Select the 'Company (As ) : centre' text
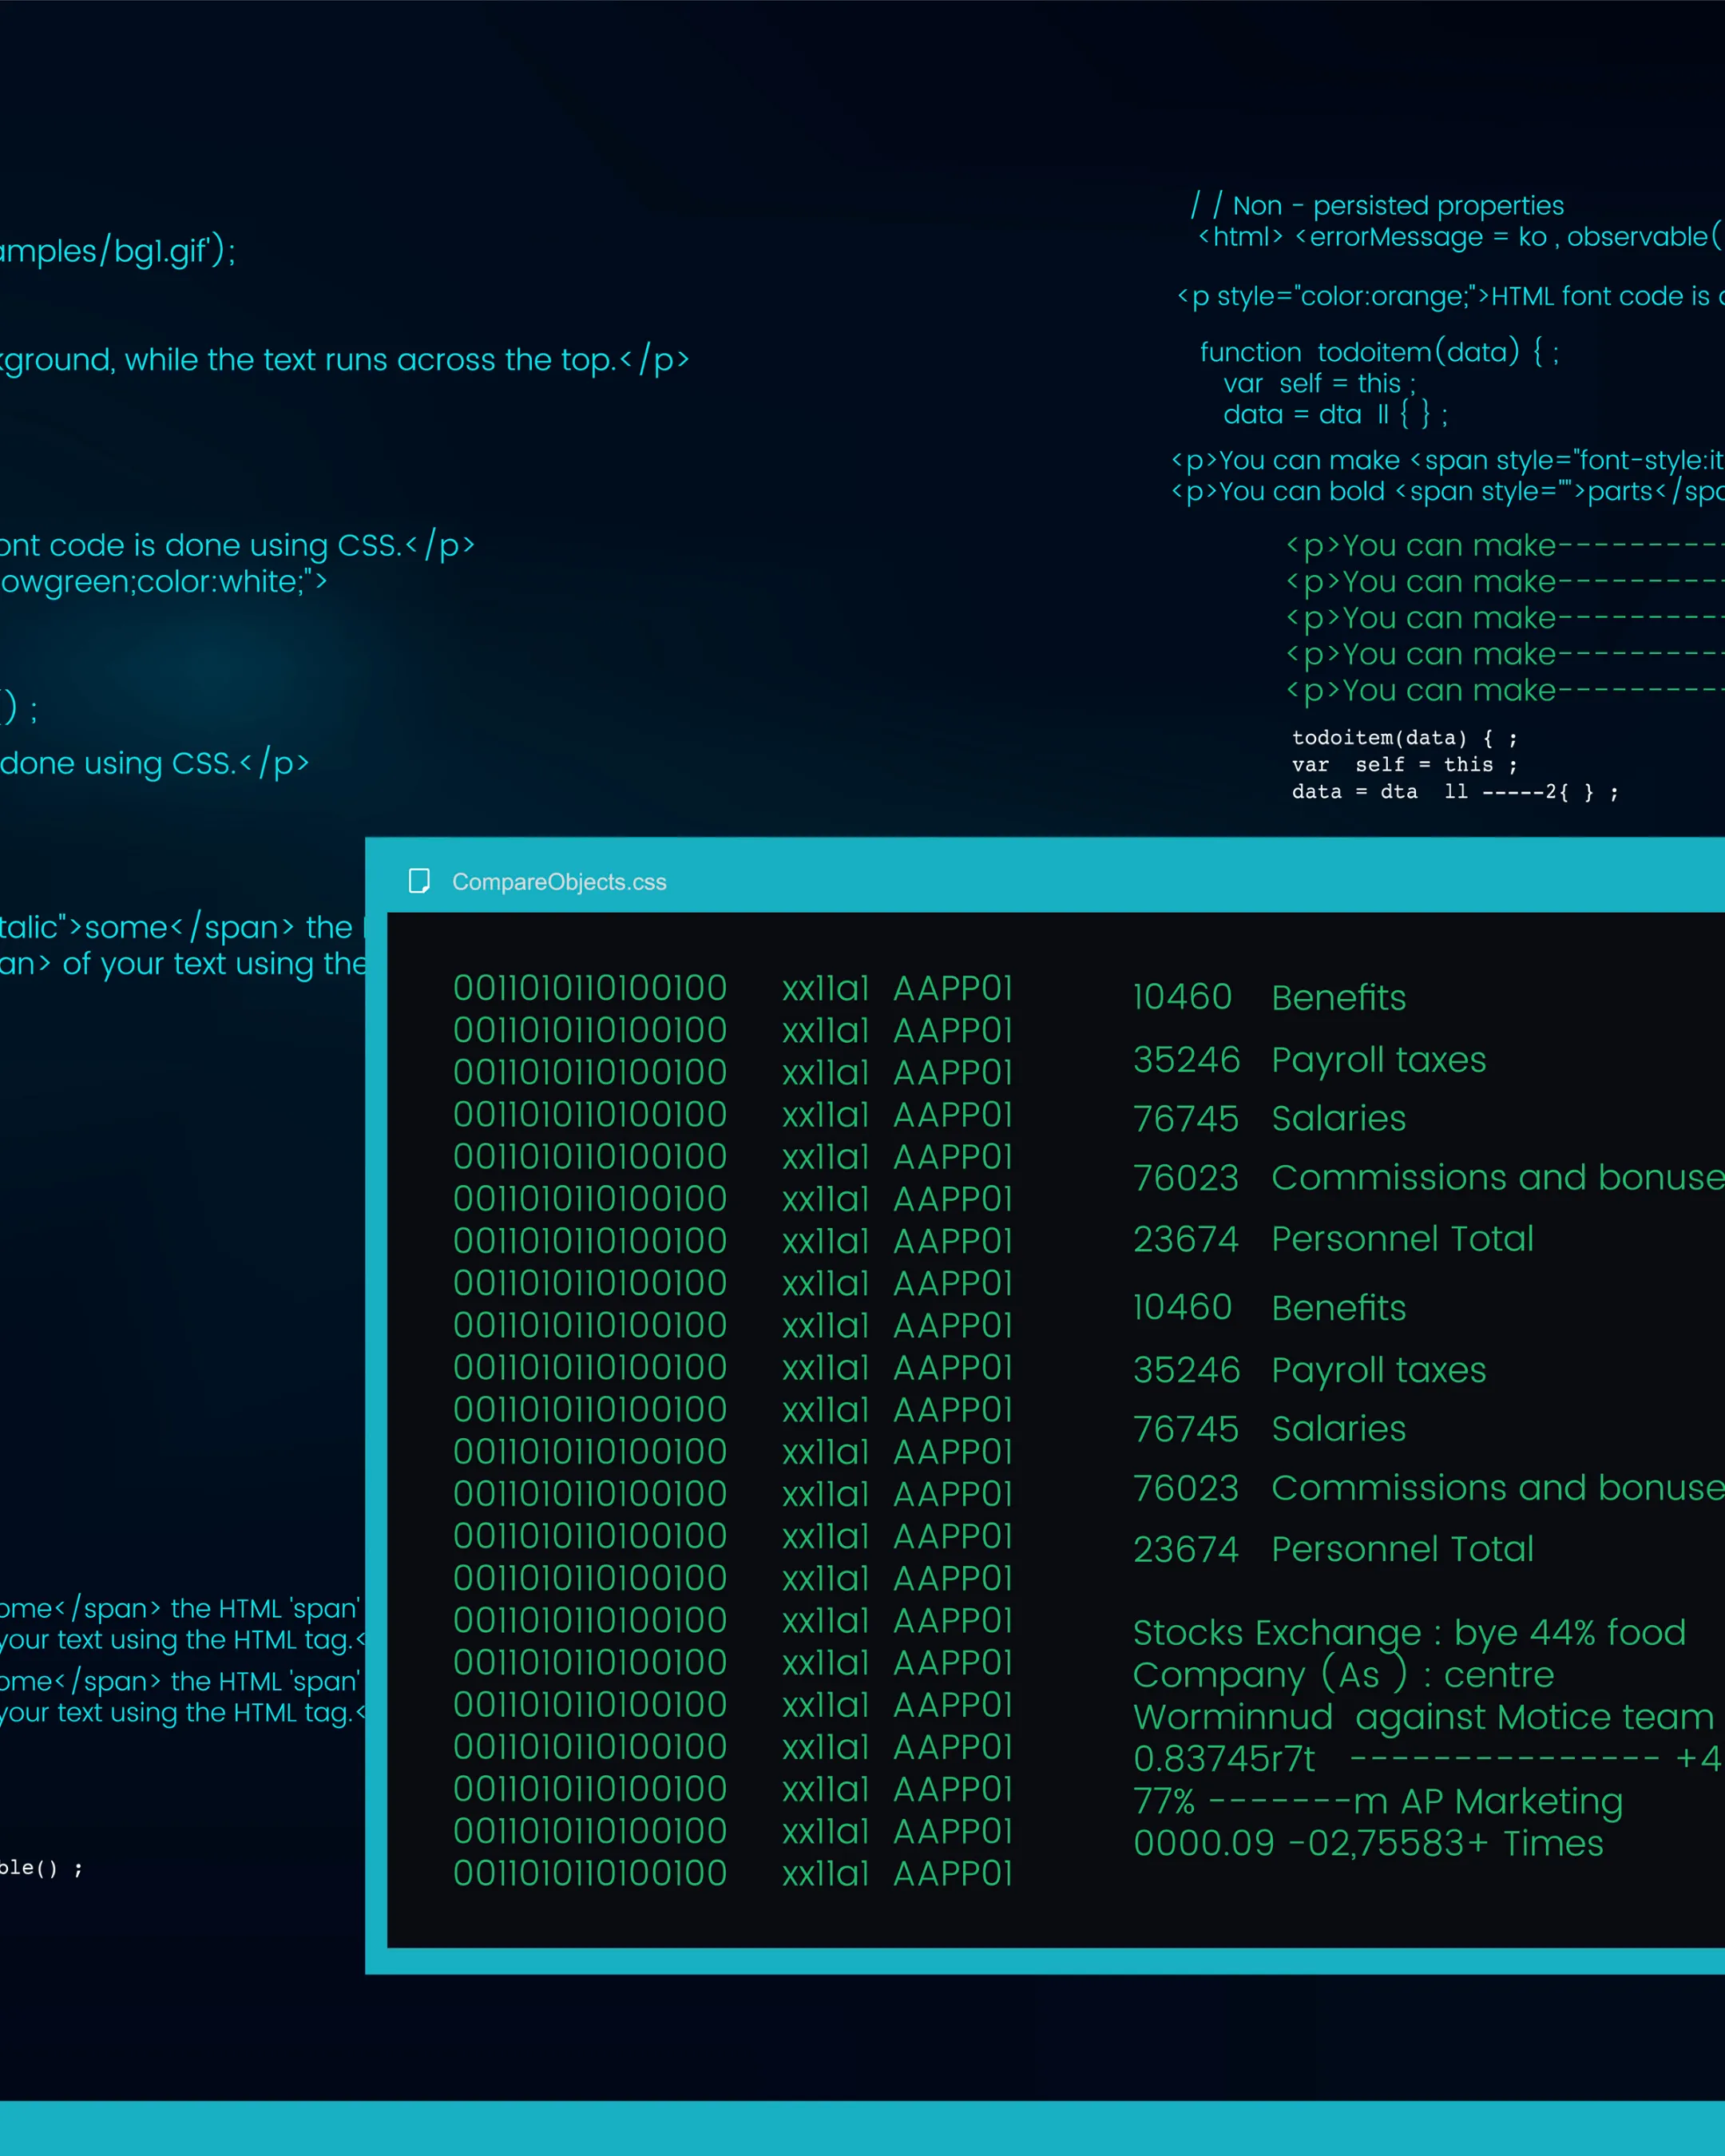Image resolution: width=1725 pixels, height=2156 pixels. pyautogui.click(x=1342, y=1674)
